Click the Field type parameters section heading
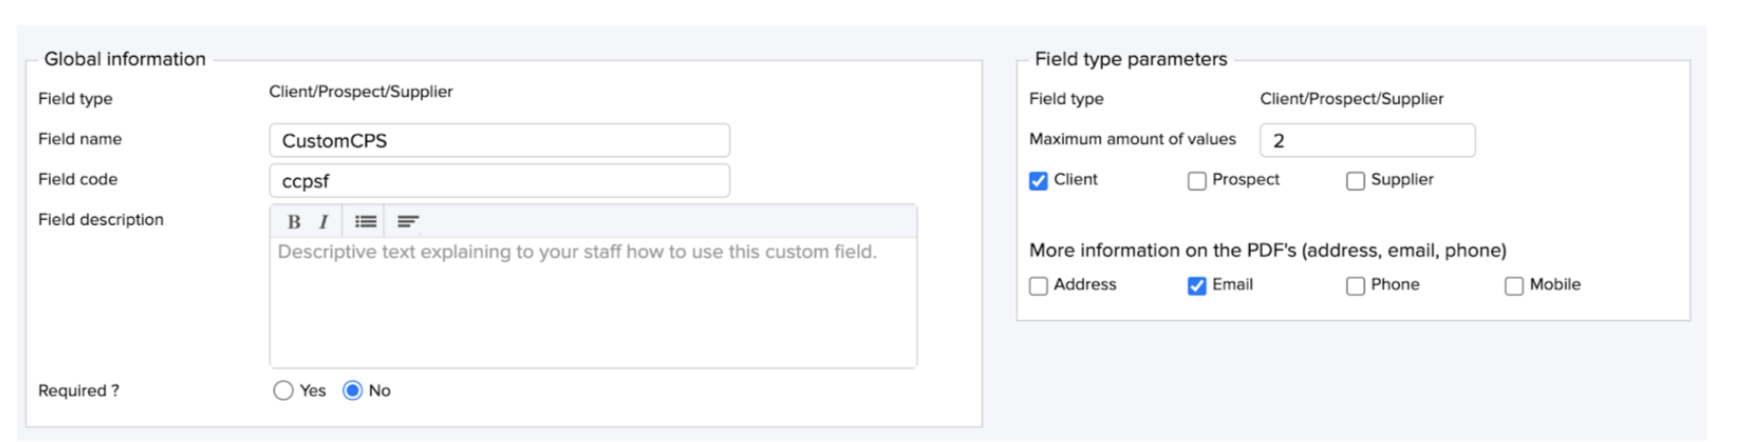 tap(1131, 59)
